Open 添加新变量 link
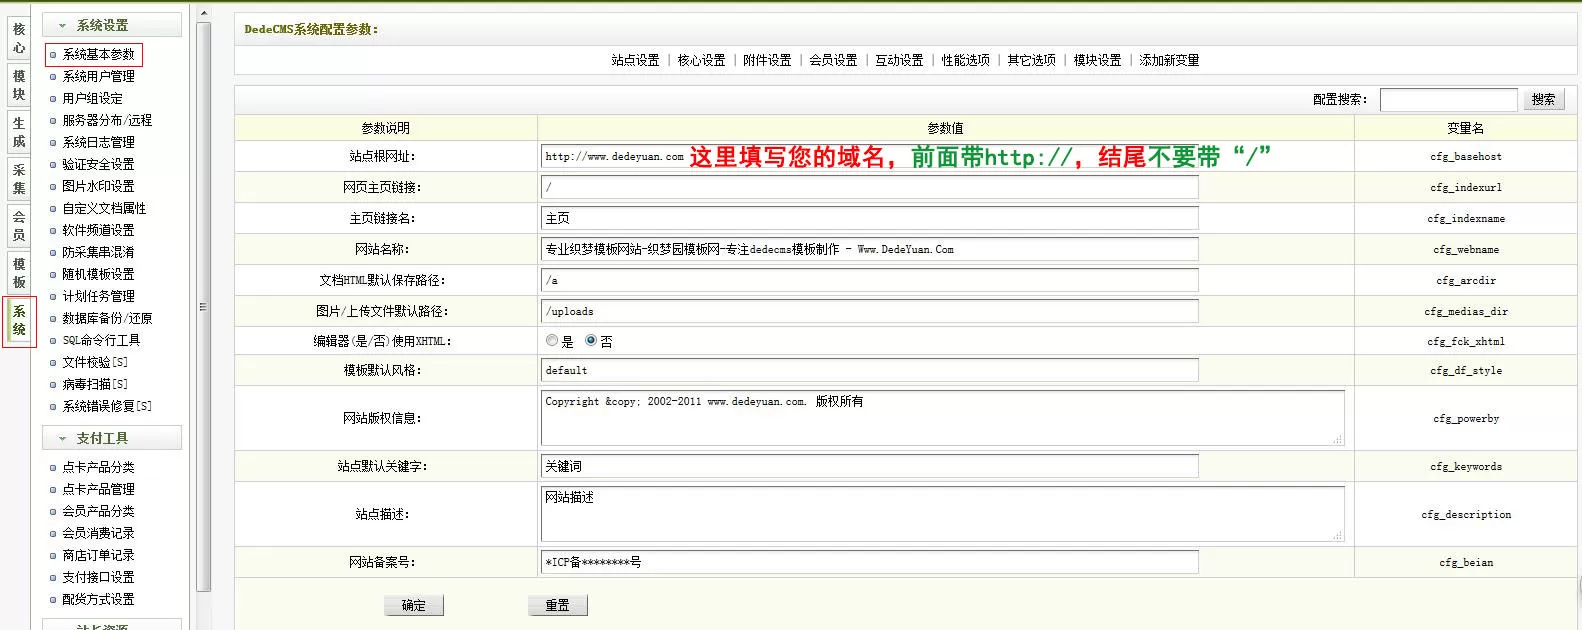 1169,60
